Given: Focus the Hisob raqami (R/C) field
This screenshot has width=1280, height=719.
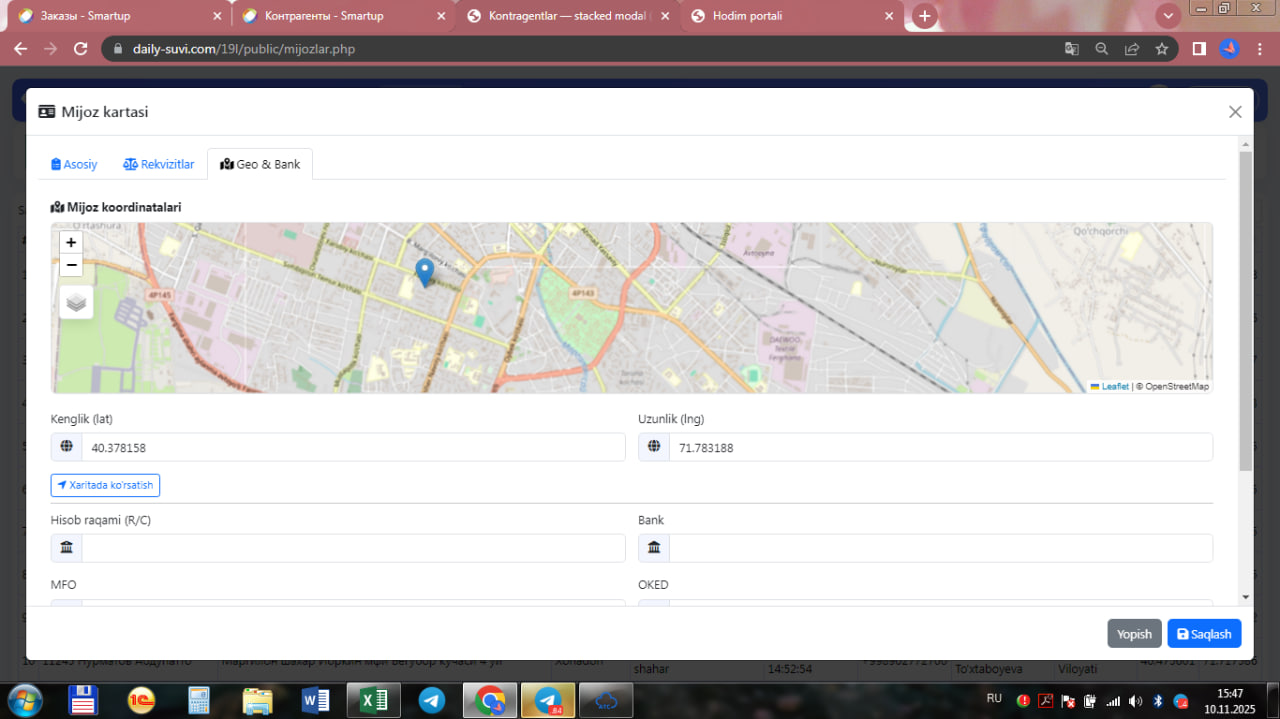Looking at the screenshot, I should click(x=352, y=548).
